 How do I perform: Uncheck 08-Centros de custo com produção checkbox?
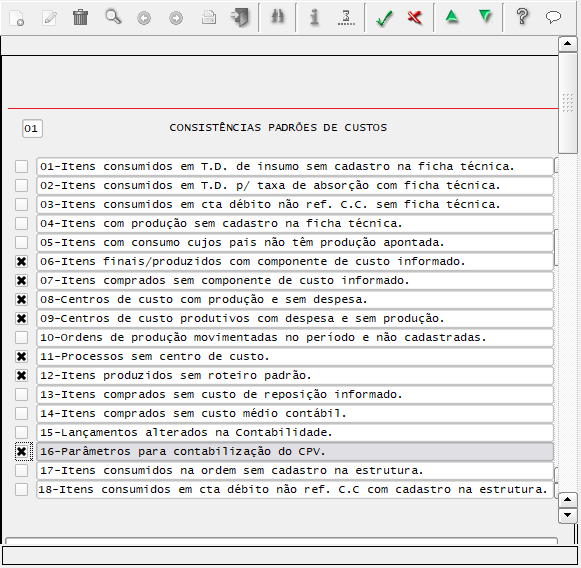[21, 299]
